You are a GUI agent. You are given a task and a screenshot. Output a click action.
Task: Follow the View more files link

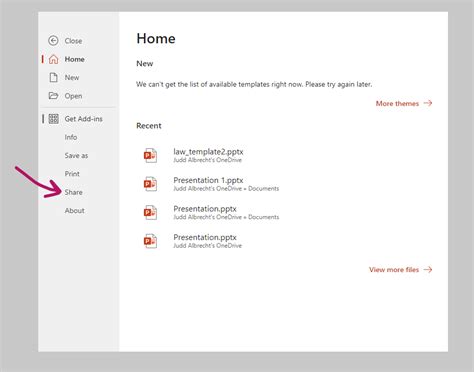[394, 269]
